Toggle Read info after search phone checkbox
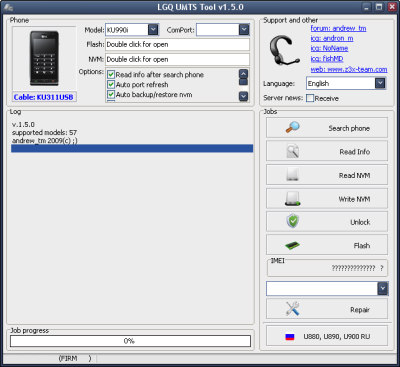This screenshot has width=400, height=367. click(x=111, y=75)
